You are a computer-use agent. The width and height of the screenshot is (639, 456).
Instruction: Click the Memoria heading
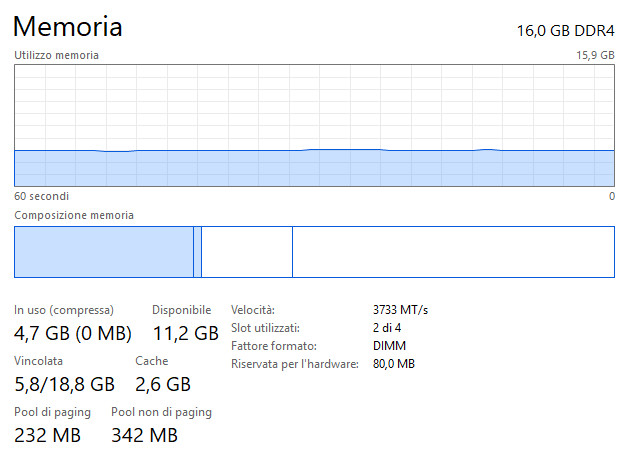(x=68, y=27)
